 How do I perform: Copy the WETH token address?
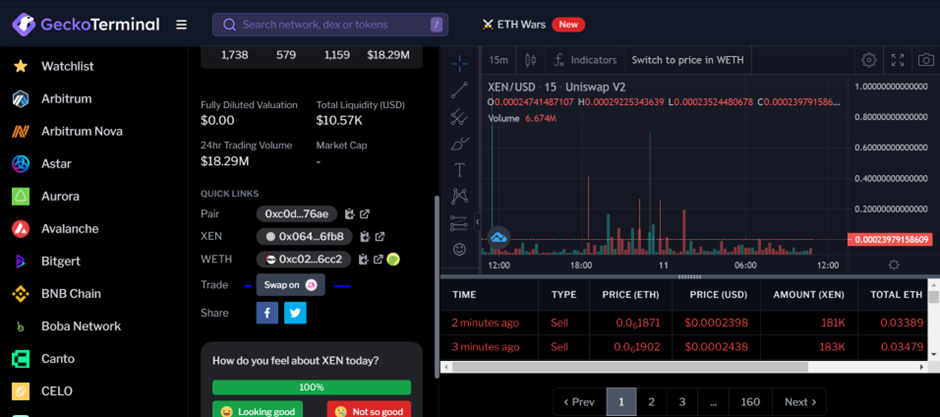(363, 259)
